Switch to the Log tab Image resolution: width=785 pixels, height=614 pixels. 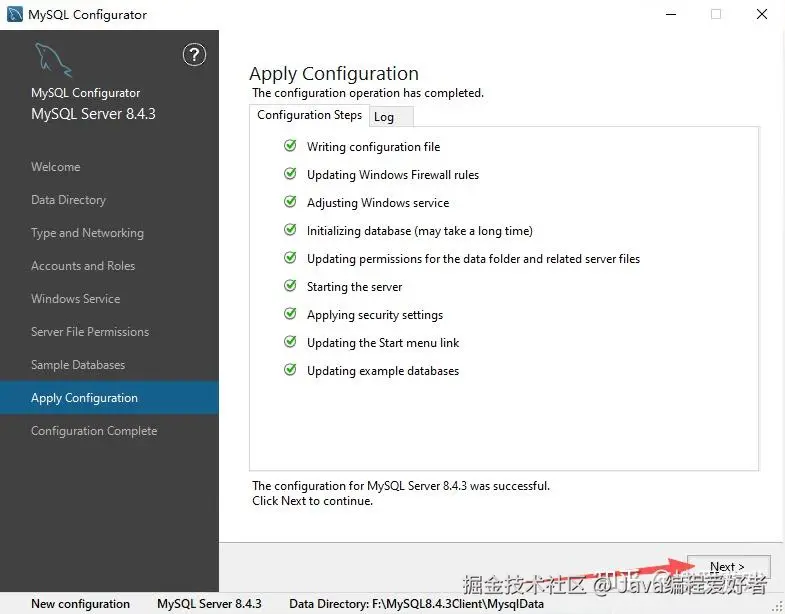391,117
